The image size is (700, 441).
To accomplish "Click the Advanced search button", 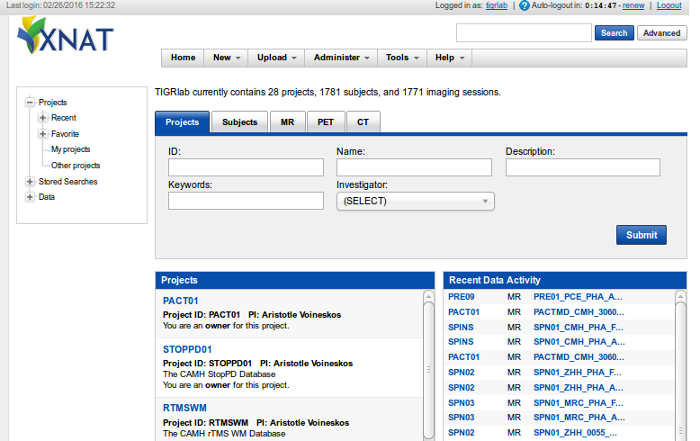I will tap(662, 33).
